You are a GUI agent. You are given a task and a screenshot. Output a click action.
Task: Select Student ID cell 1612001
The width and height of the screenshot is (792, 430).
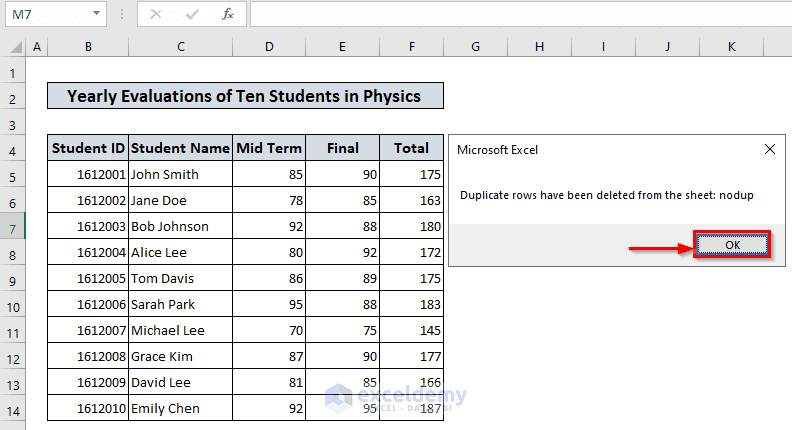(x=88, y=174)
